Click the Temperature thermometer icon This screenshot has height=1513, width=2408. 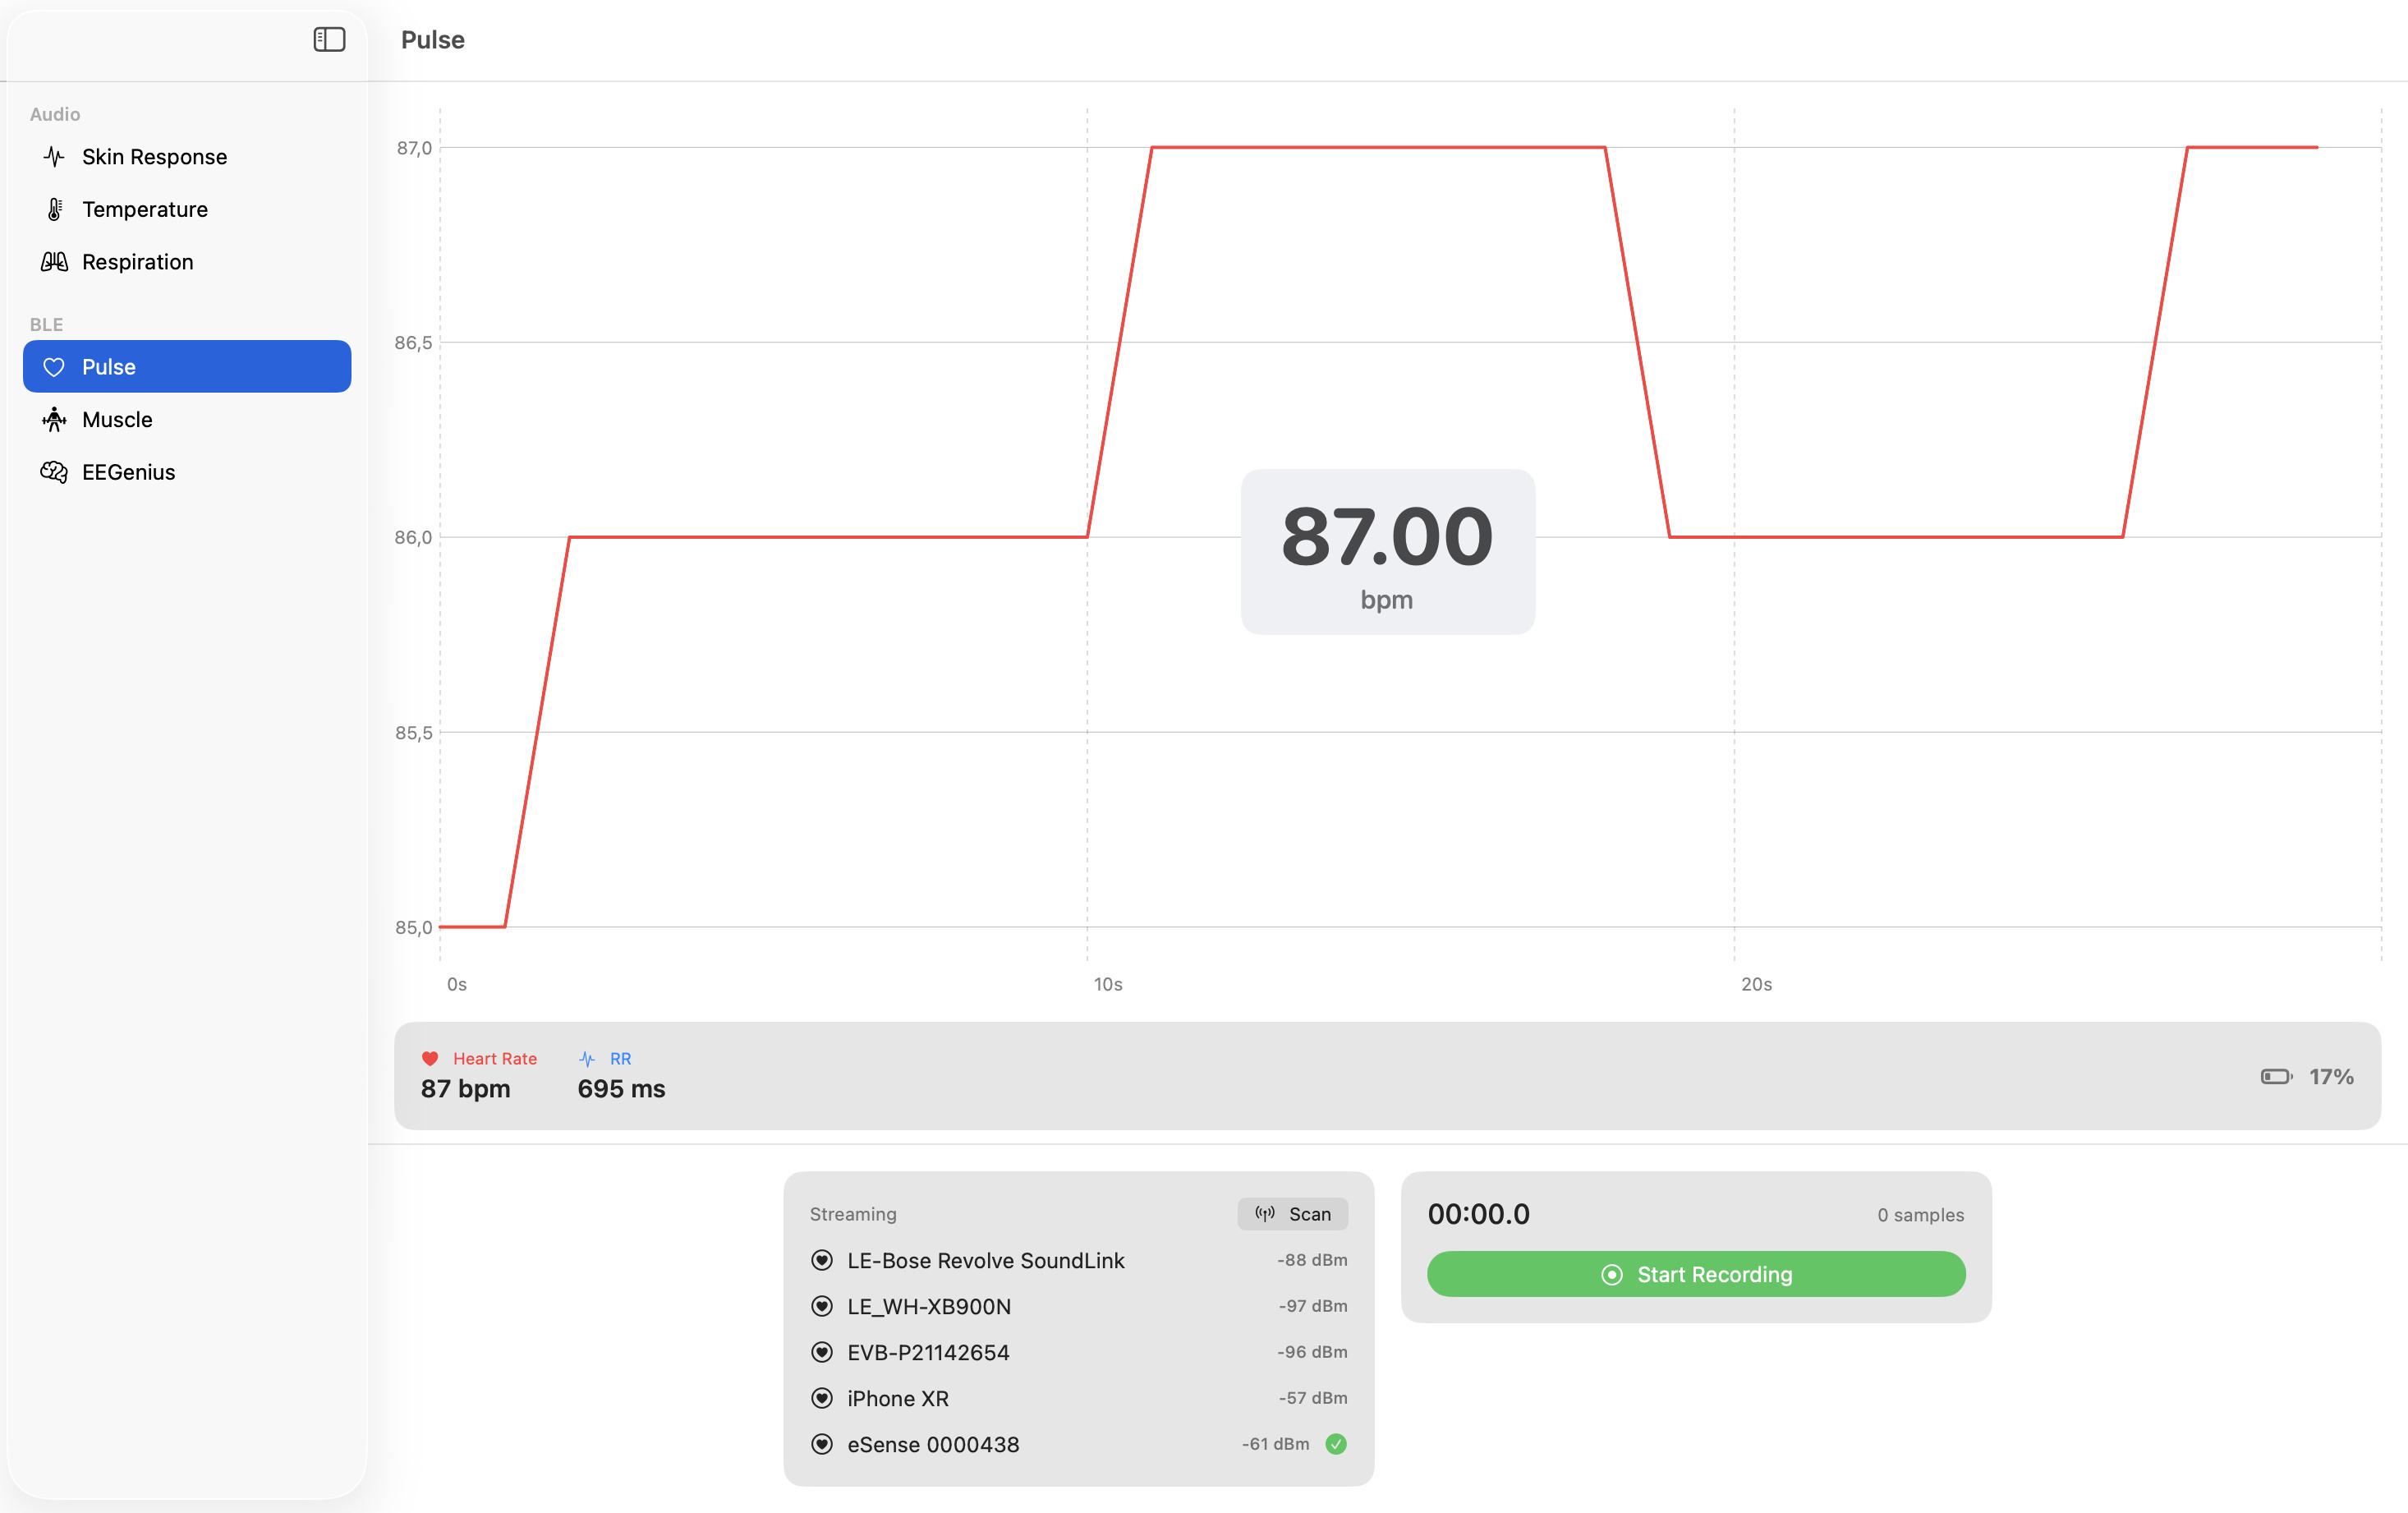coord(54,209)
